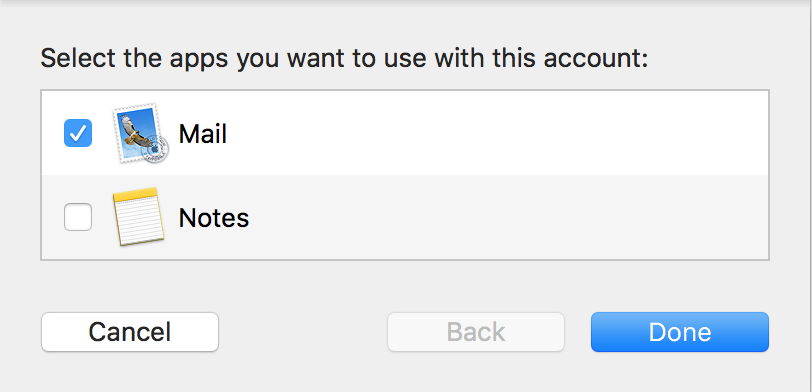Uncheck the Mail checkbox

pyautogui.click(x=78, y=133)
